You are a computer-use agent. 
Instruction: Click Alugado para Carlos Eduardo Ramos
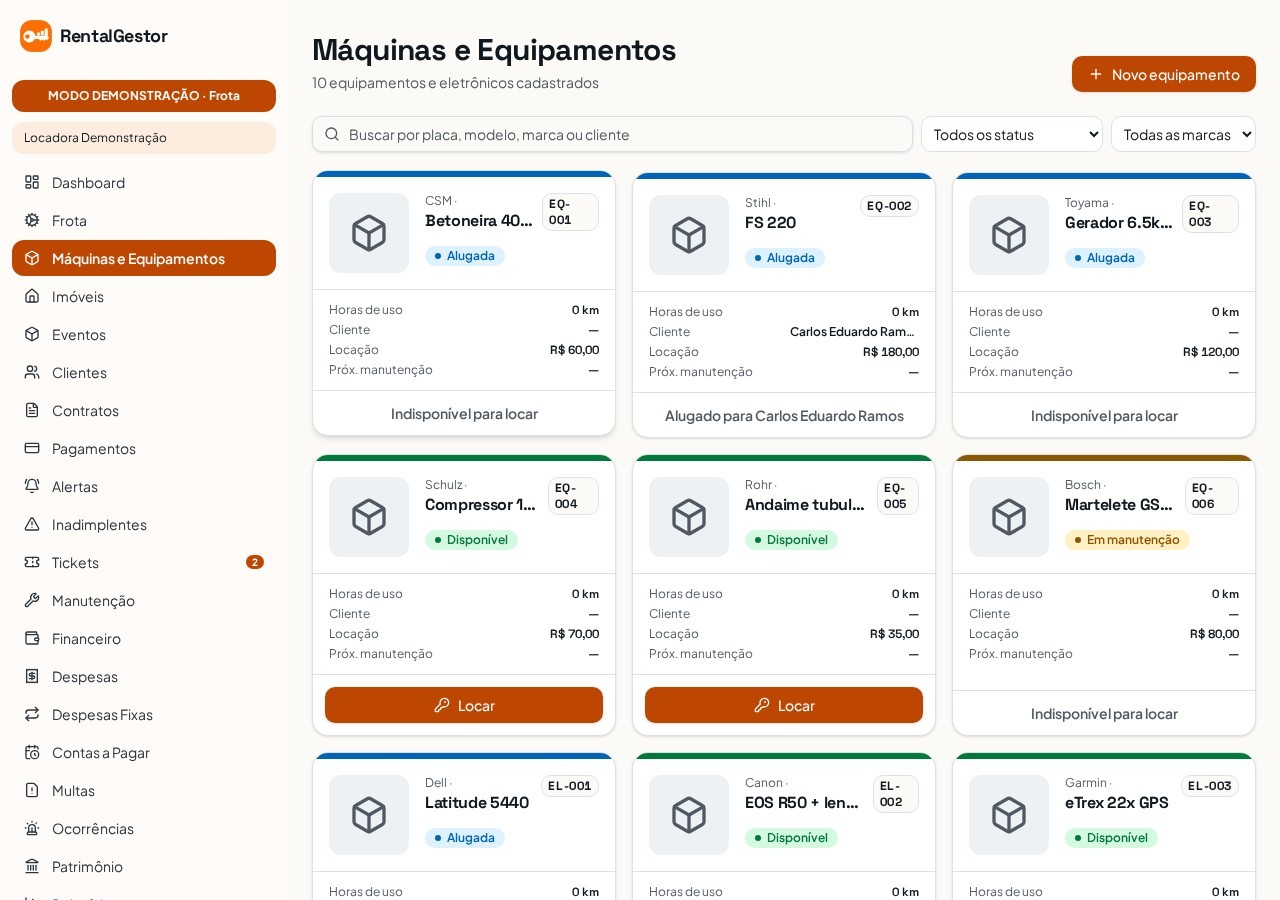[x=784, y=415]
